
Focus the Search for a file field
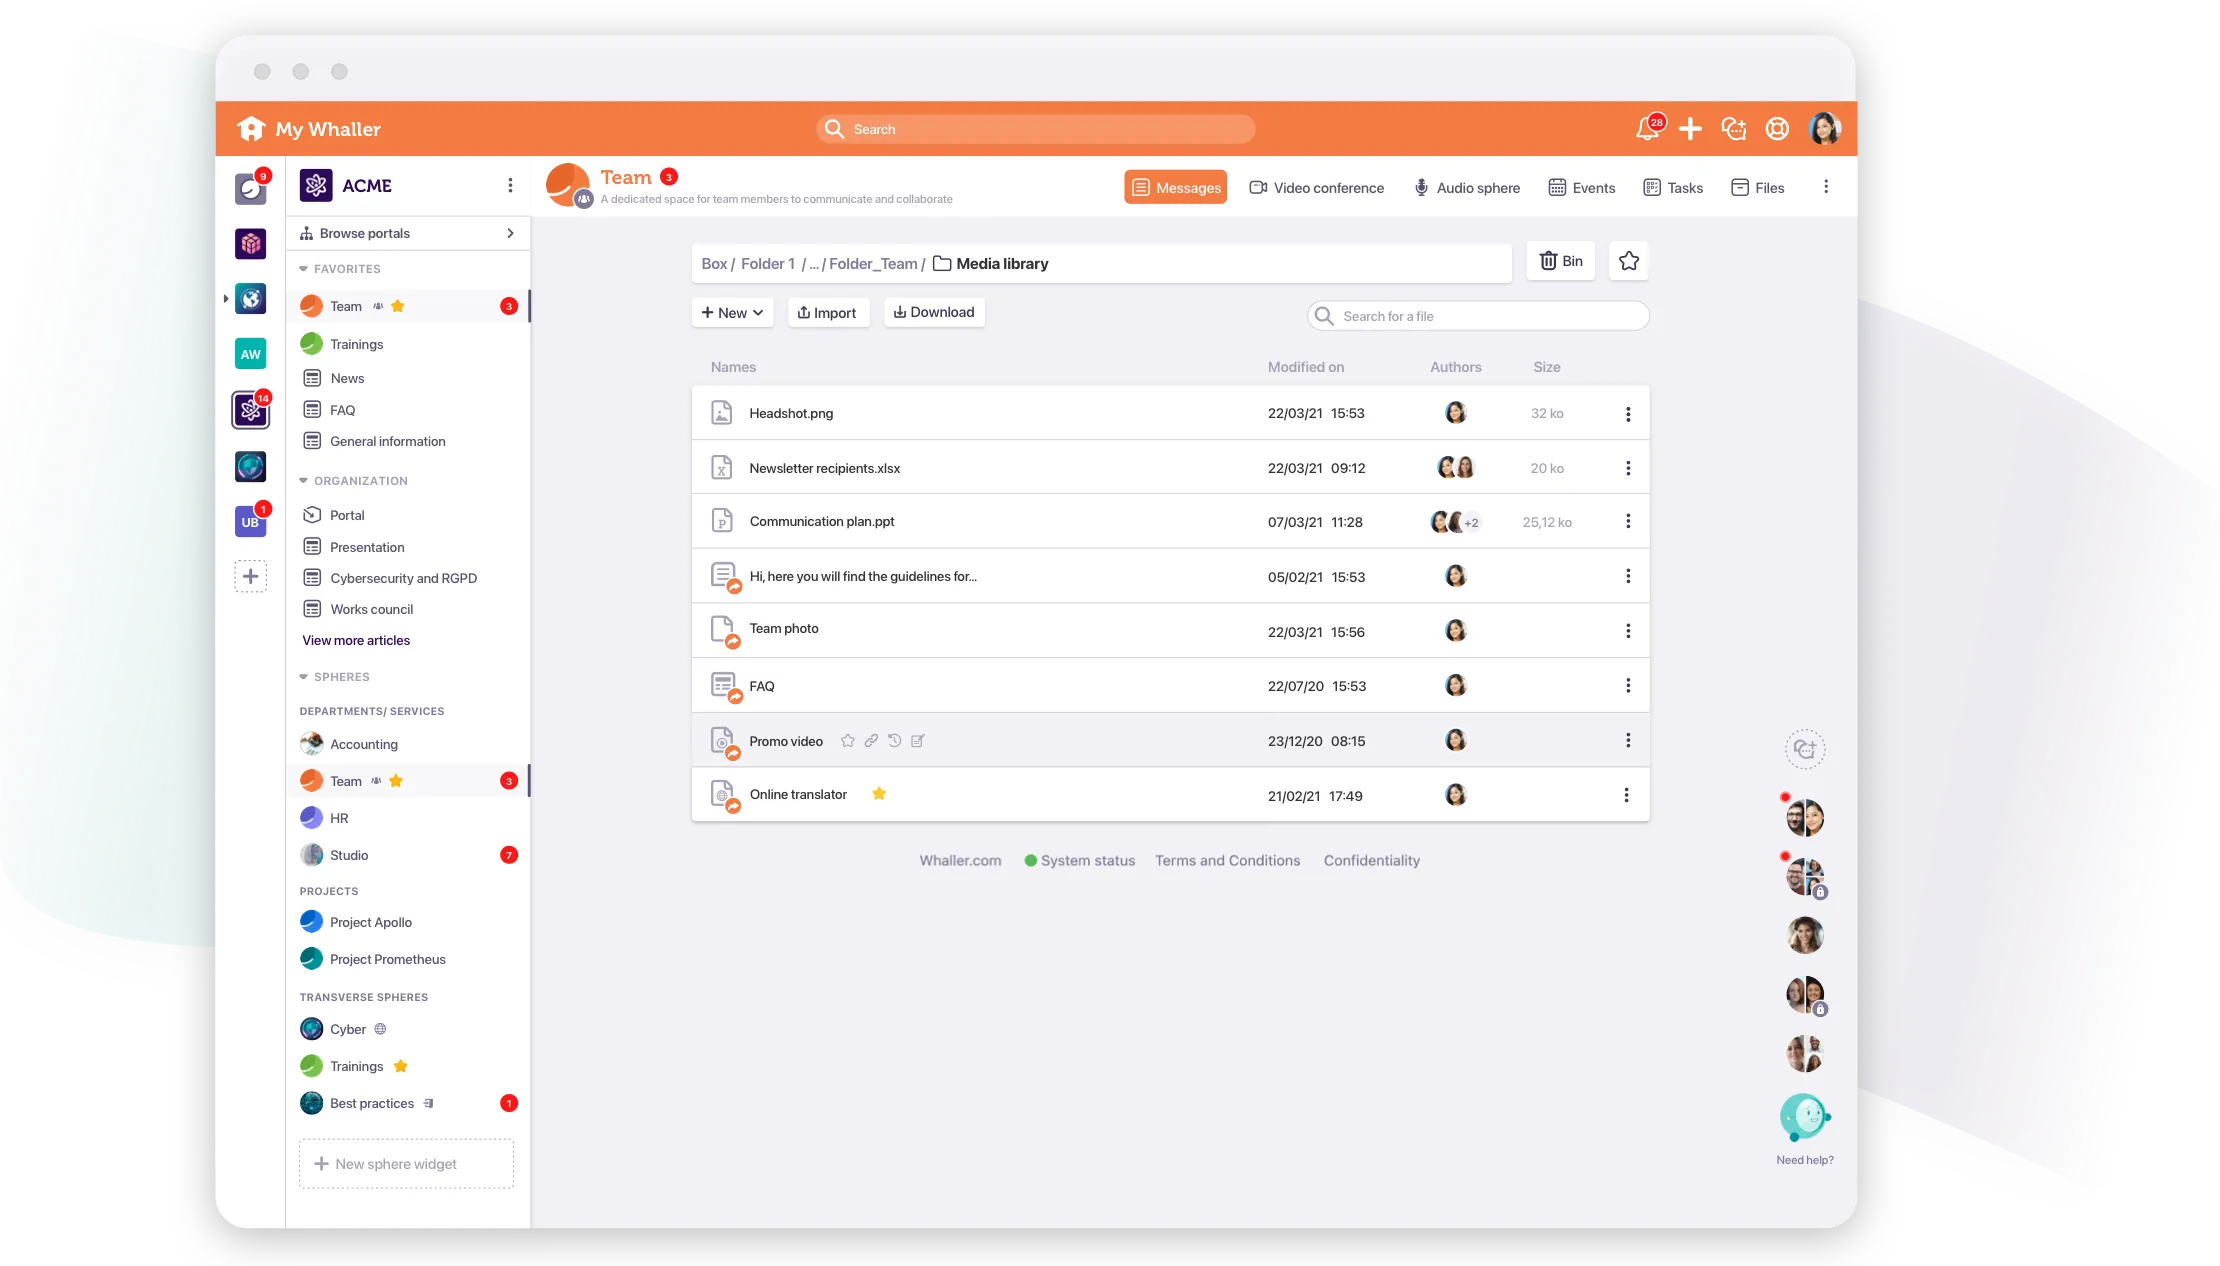(x=1478, y=316)
